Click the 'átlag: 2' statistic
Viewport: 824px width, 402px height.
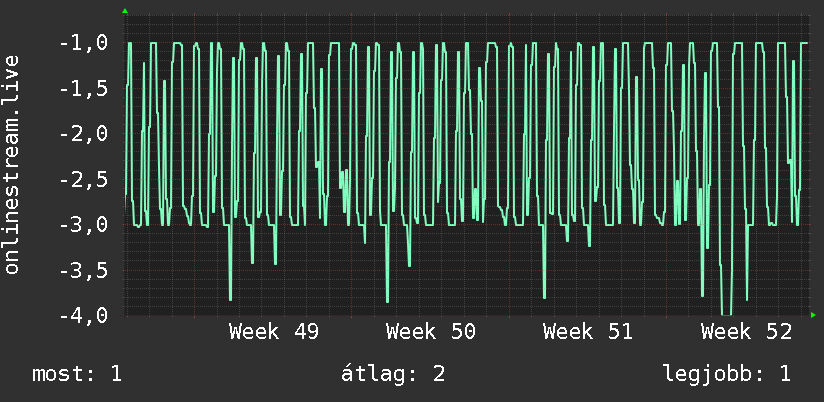tap(393, 374)
